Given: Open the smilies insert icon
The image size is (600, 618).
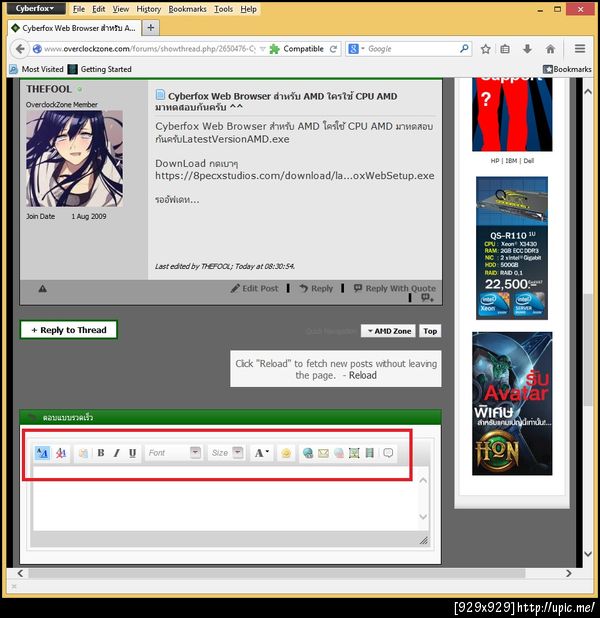Looking at the screenshot, I should [286, 453].
